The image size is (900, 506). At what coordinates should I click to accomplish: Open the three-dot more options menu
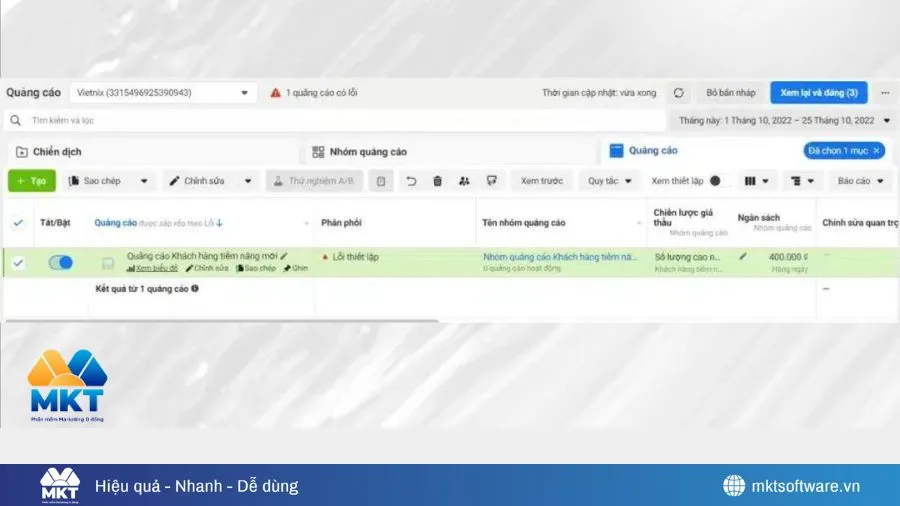[884, 93]
